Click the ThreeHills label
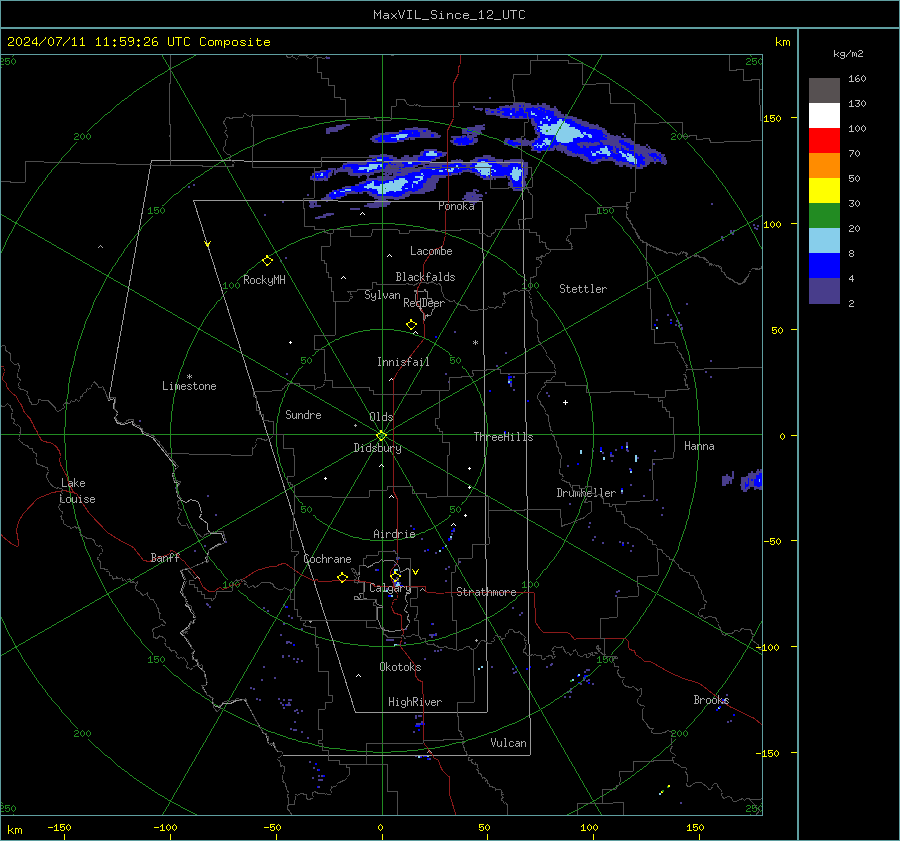The width and height of the screenshot is (900, 841). pyautogui.click(x=503, y=437)
